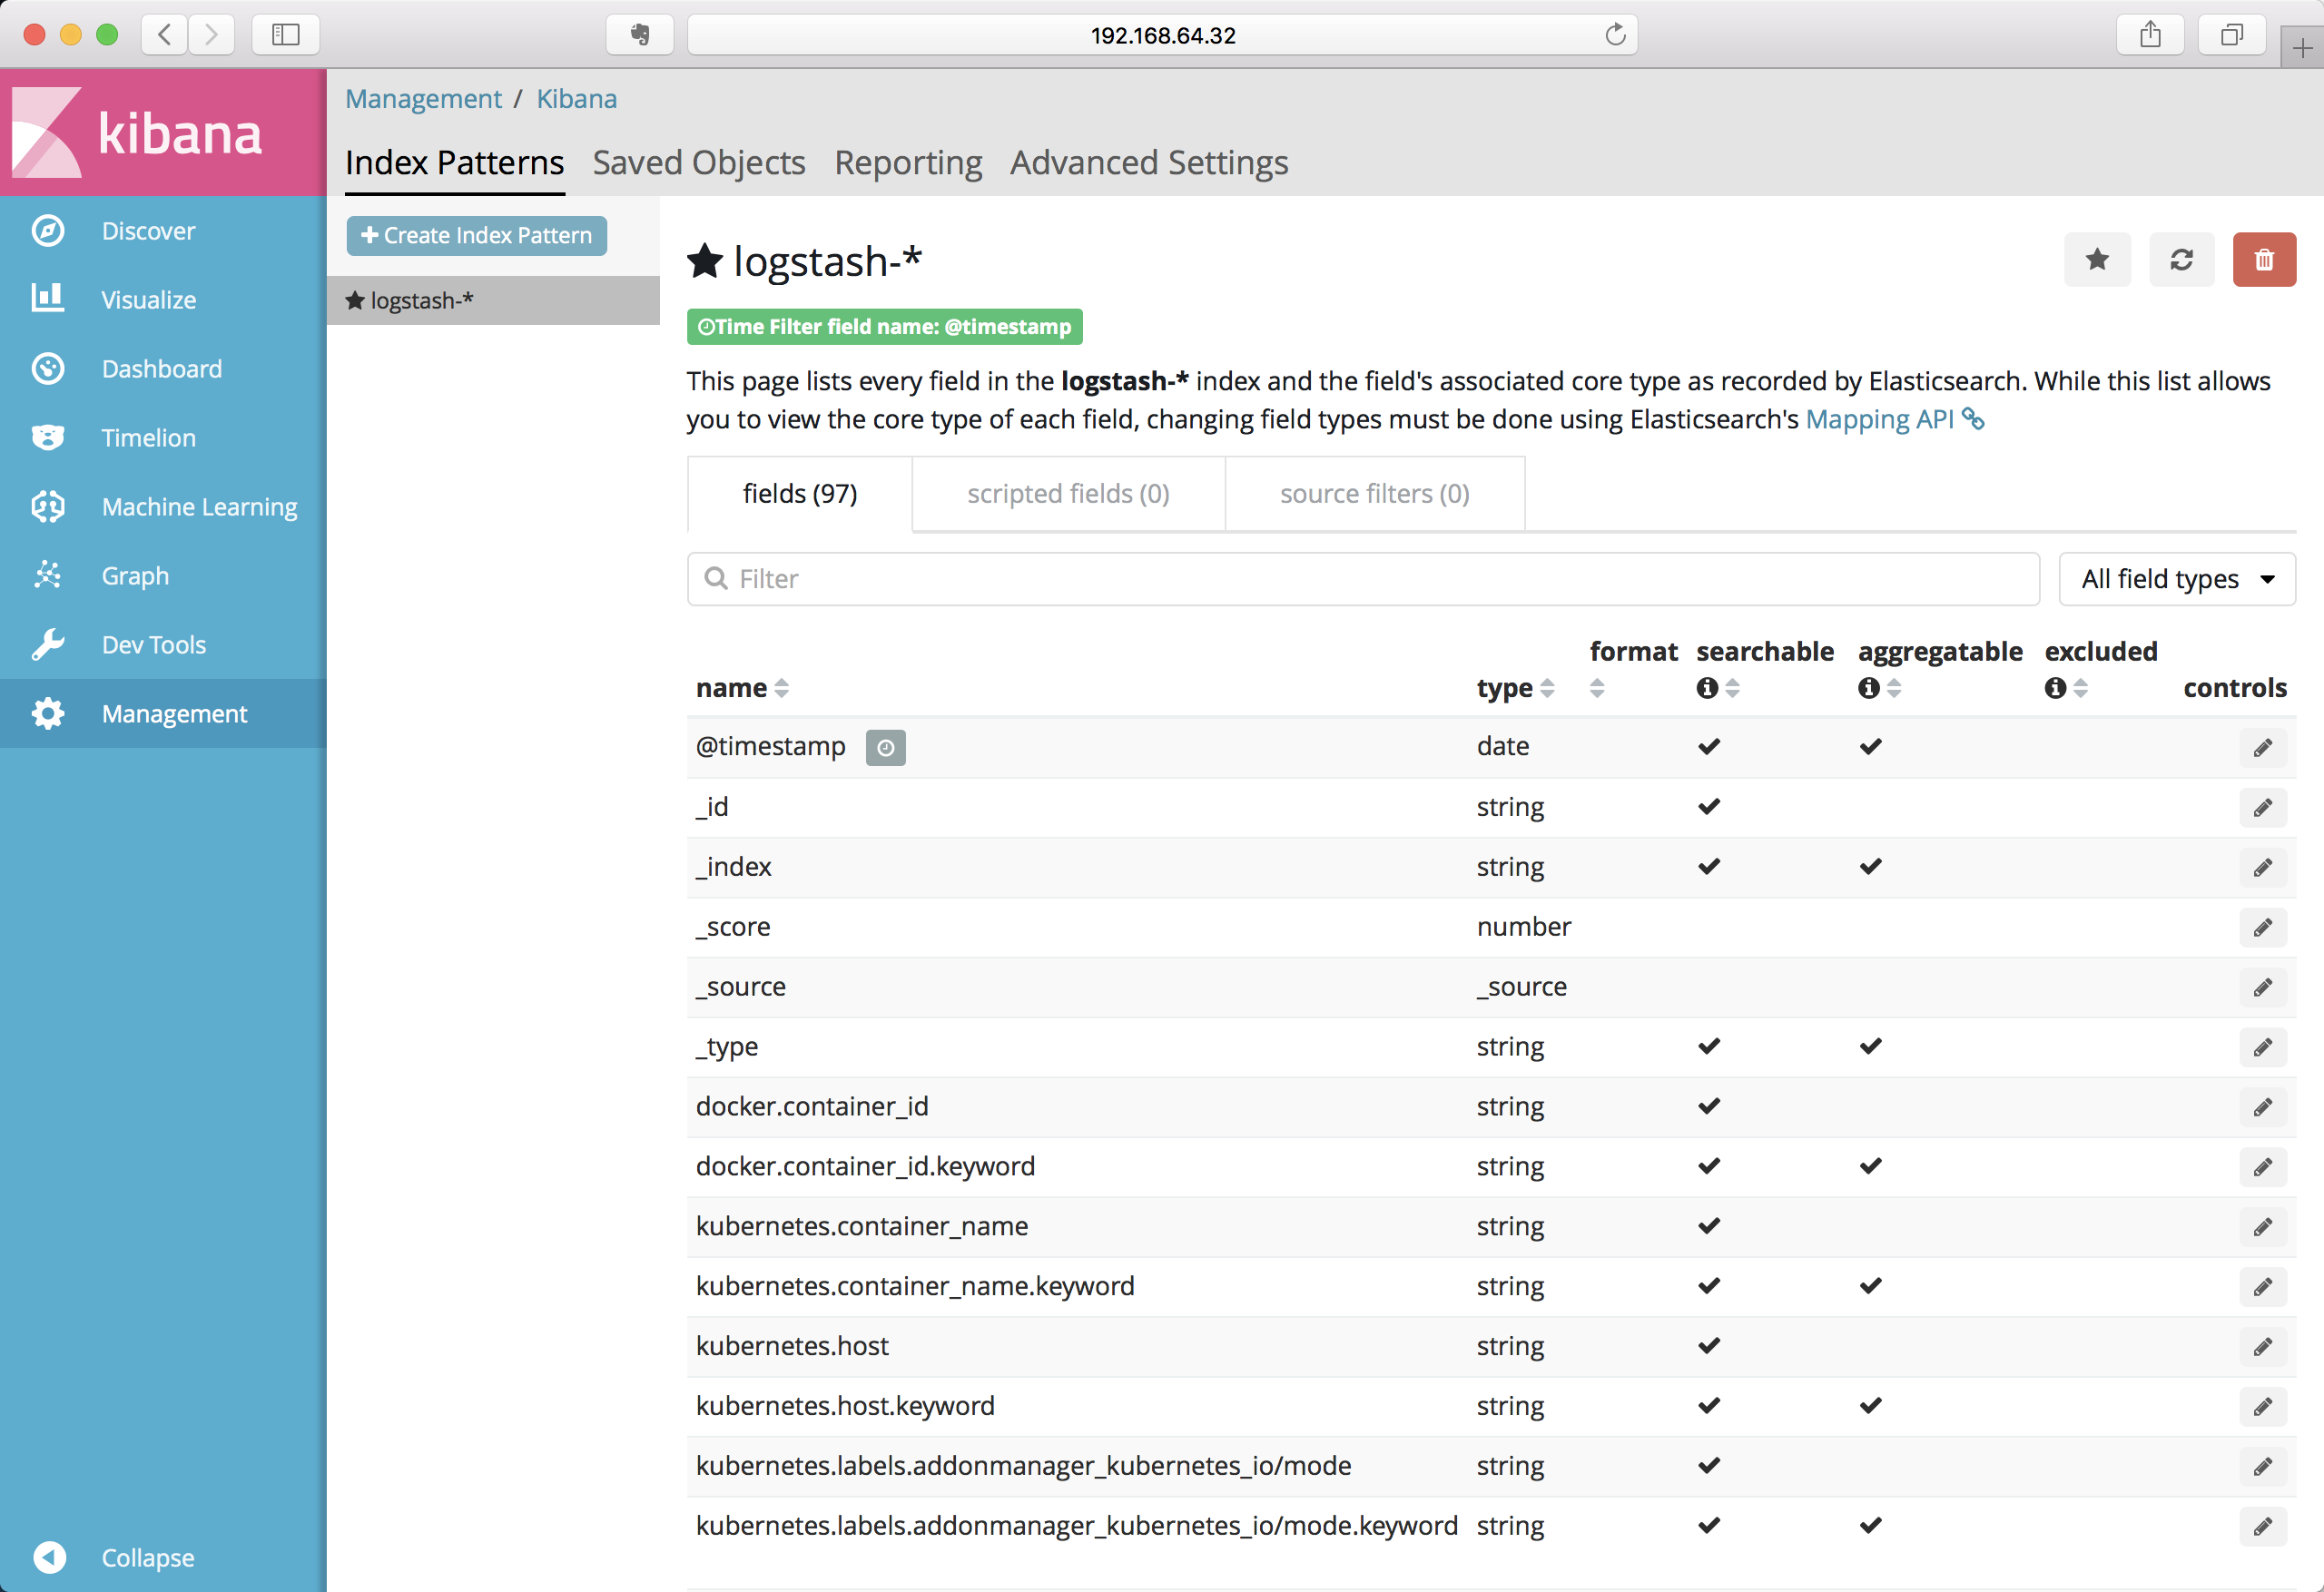Follow the Management breadcrumb link

424,99
